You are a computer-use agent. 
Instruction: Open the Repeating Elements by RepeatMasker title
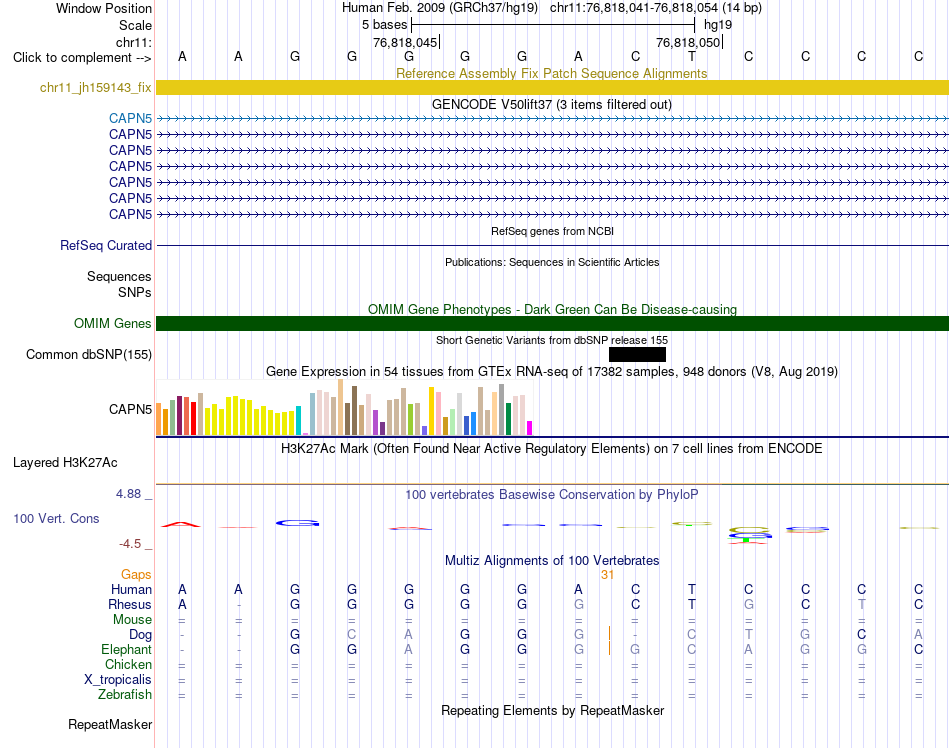[552, 710]
